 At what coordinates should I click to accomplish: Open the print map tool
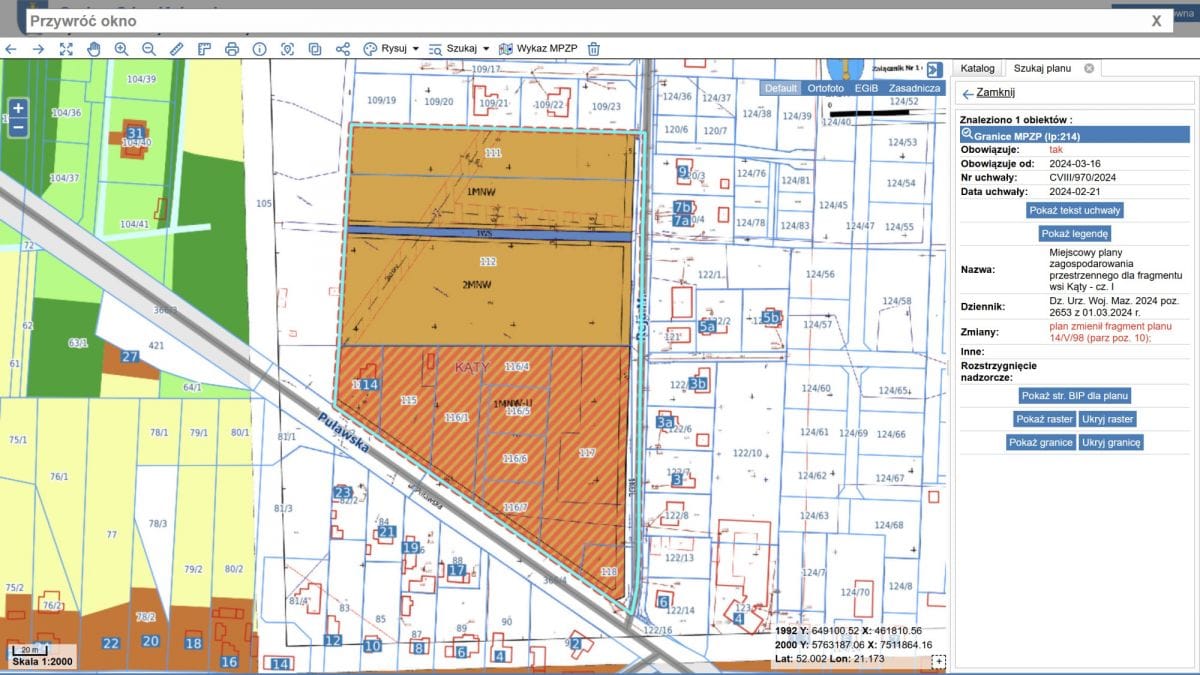[232, 48]
